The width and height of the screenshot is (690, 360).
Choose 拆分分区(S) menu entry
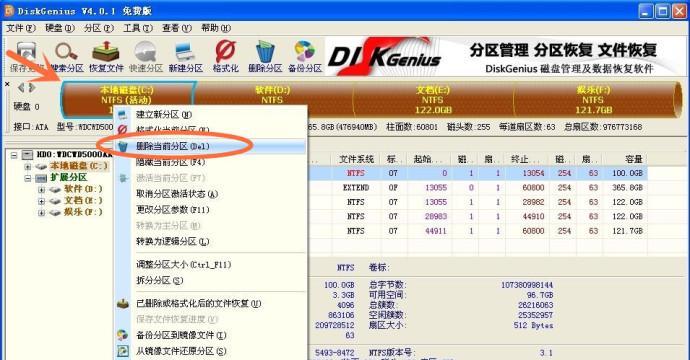pyautogui.click(x=210, y=280)
